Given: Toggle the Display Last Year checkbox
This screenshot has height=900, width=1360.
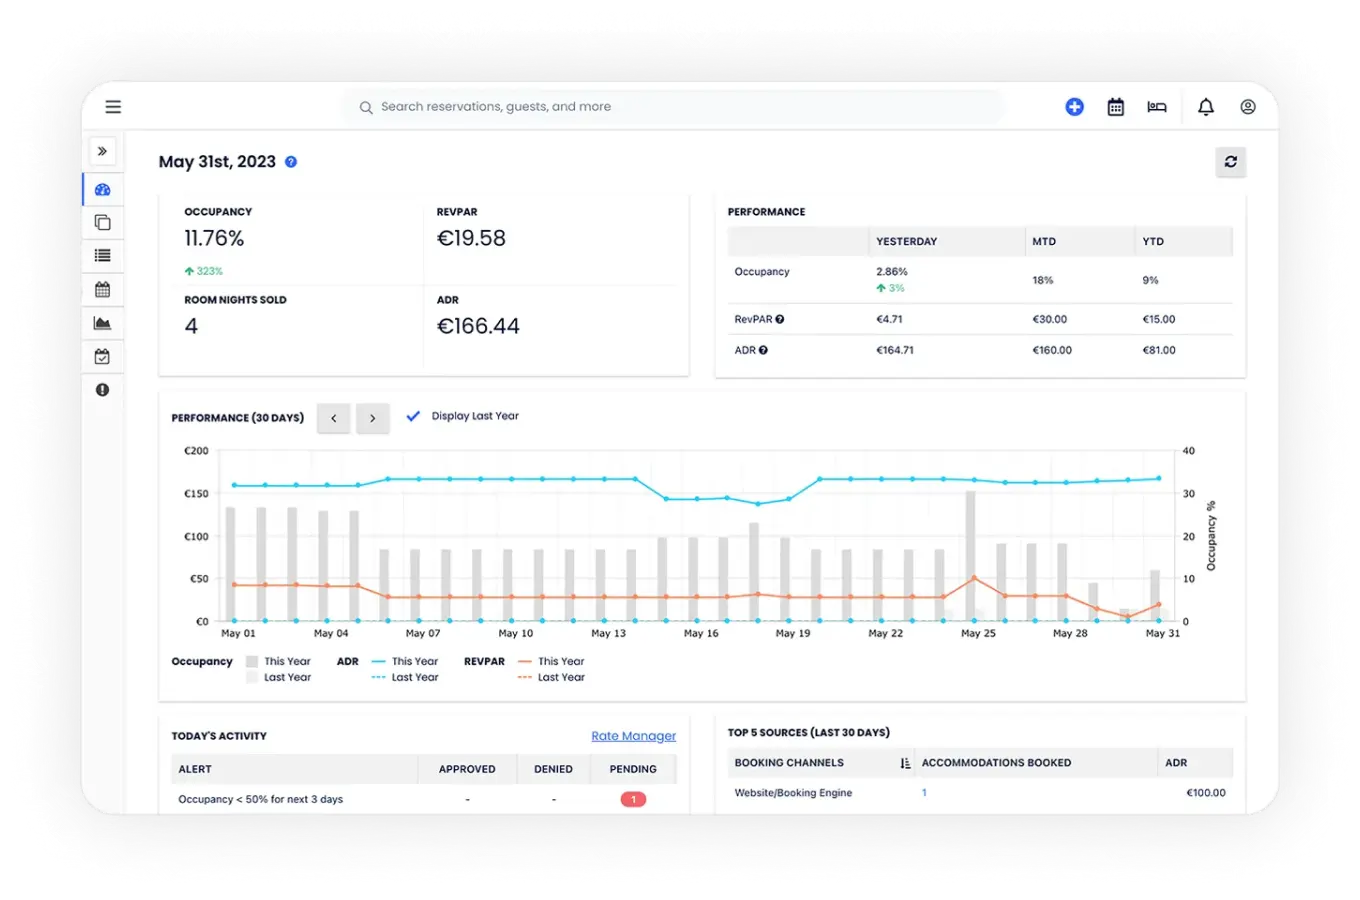Looking at the screenshot, I should pyautogui.click(x=413, y=416).
